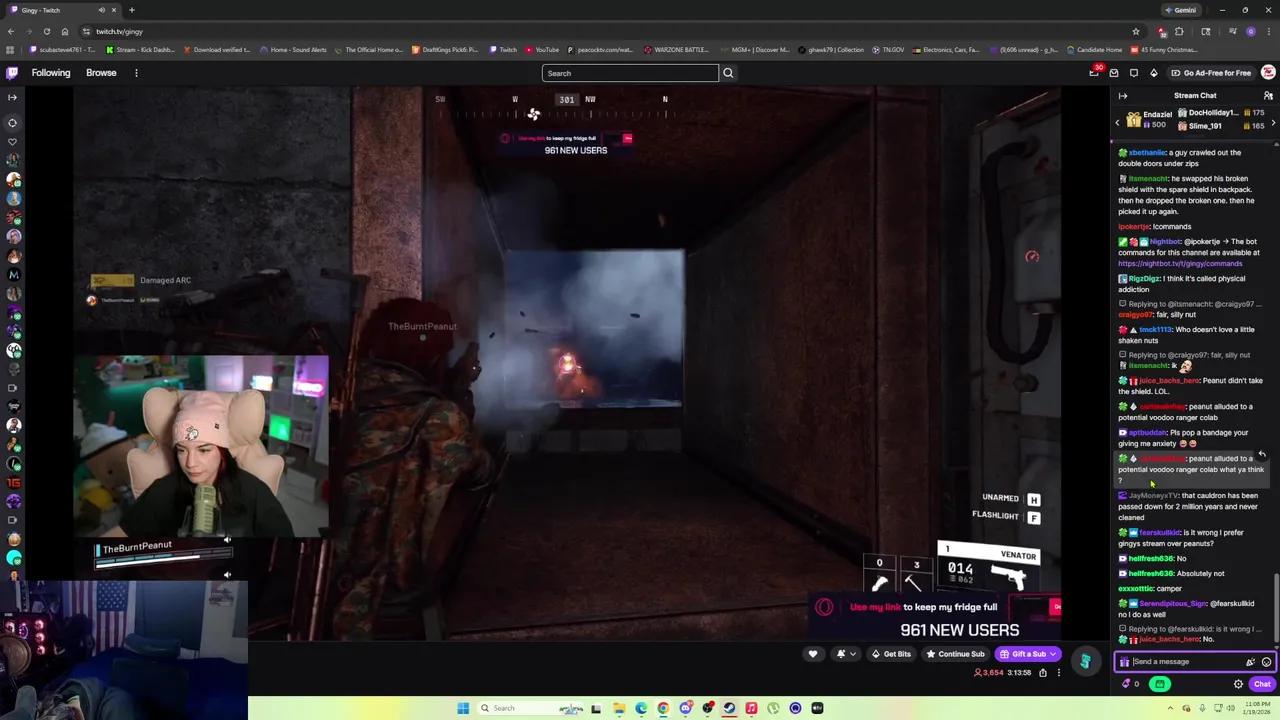Toggle the follow heart button
1280x720 pixels.
[x=813, y=654]
